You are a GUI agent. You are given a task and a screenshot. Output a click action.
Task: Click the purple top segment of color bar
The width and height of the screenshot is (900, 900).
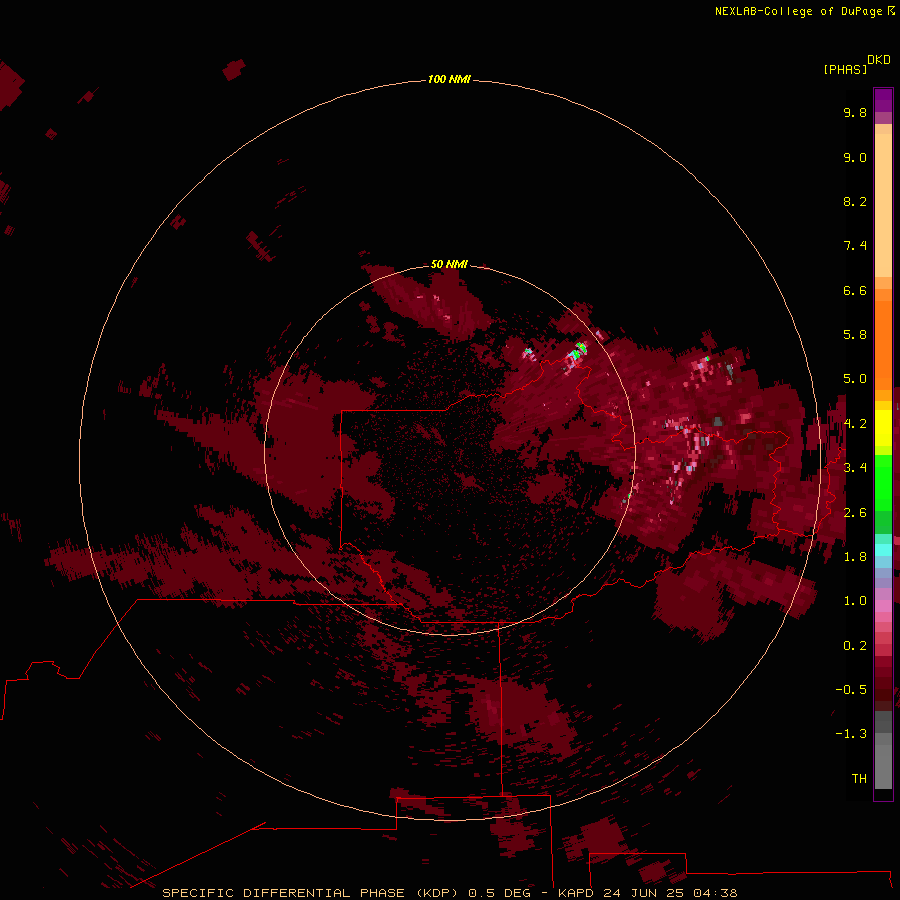(883, 100)
